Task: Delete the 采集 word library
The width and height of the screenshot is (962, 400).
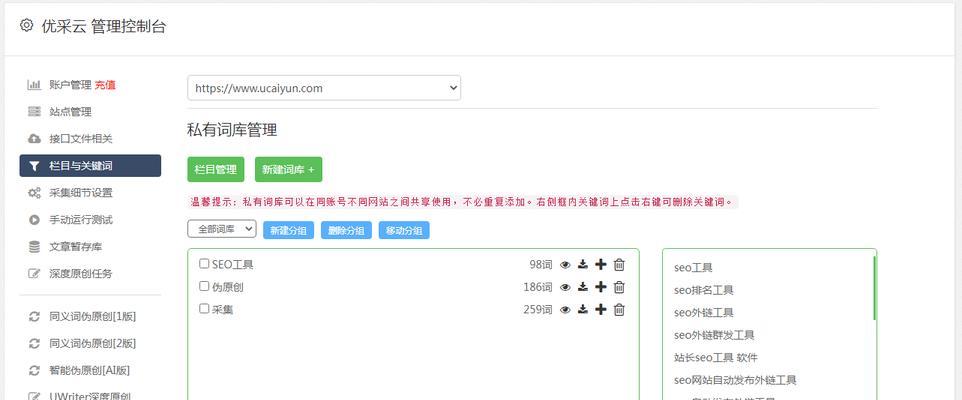Action: [x=619, y=309]
